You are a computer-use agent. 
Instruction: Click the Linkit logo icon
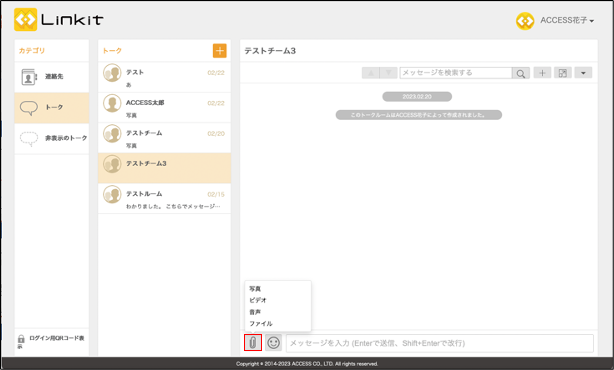(25, 20)
